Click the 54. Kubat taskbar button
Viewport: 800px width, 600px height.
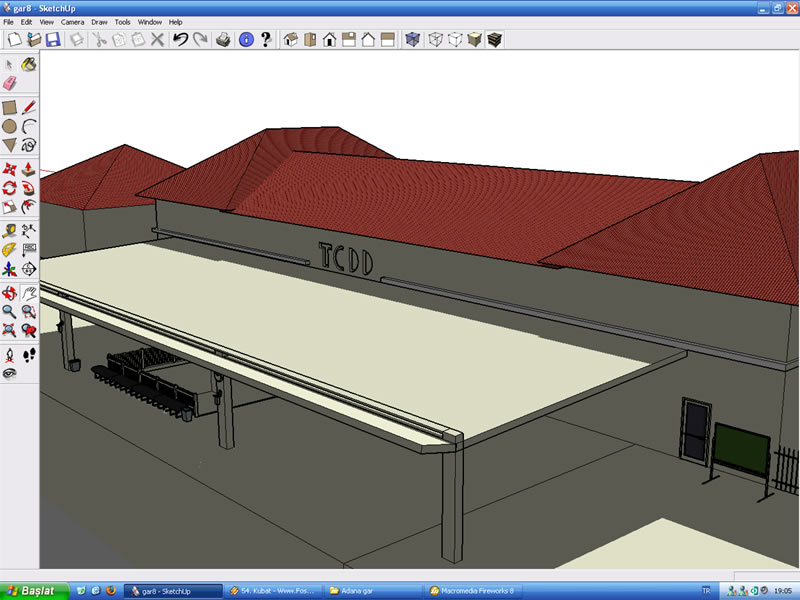[x=274, y=591]
